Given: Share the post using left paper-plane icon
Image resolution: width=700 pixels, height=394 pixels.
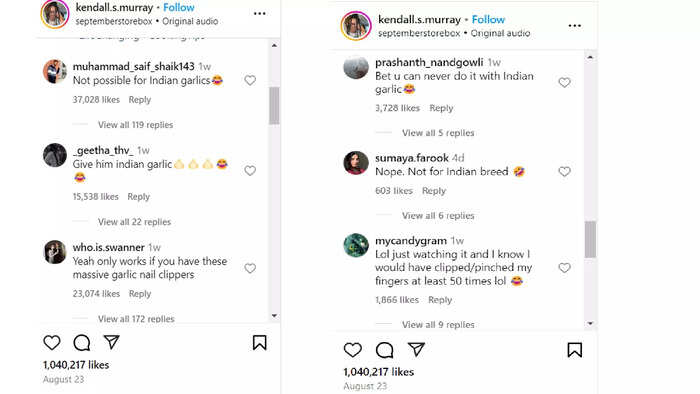Looking at the screenshot, I should click(111, 342).
